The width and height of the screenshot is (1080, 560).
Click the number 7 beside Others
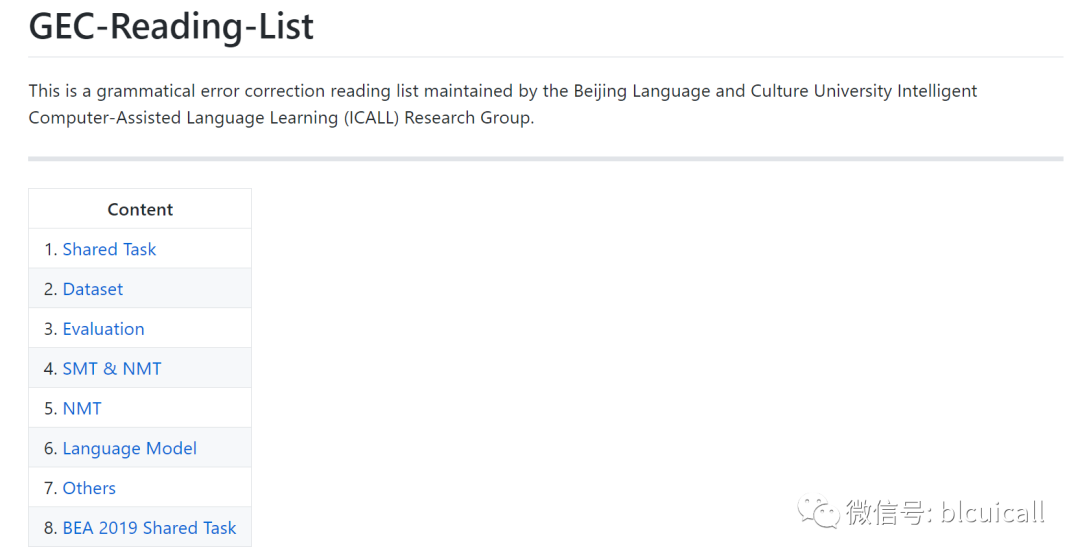click(50, 488)
